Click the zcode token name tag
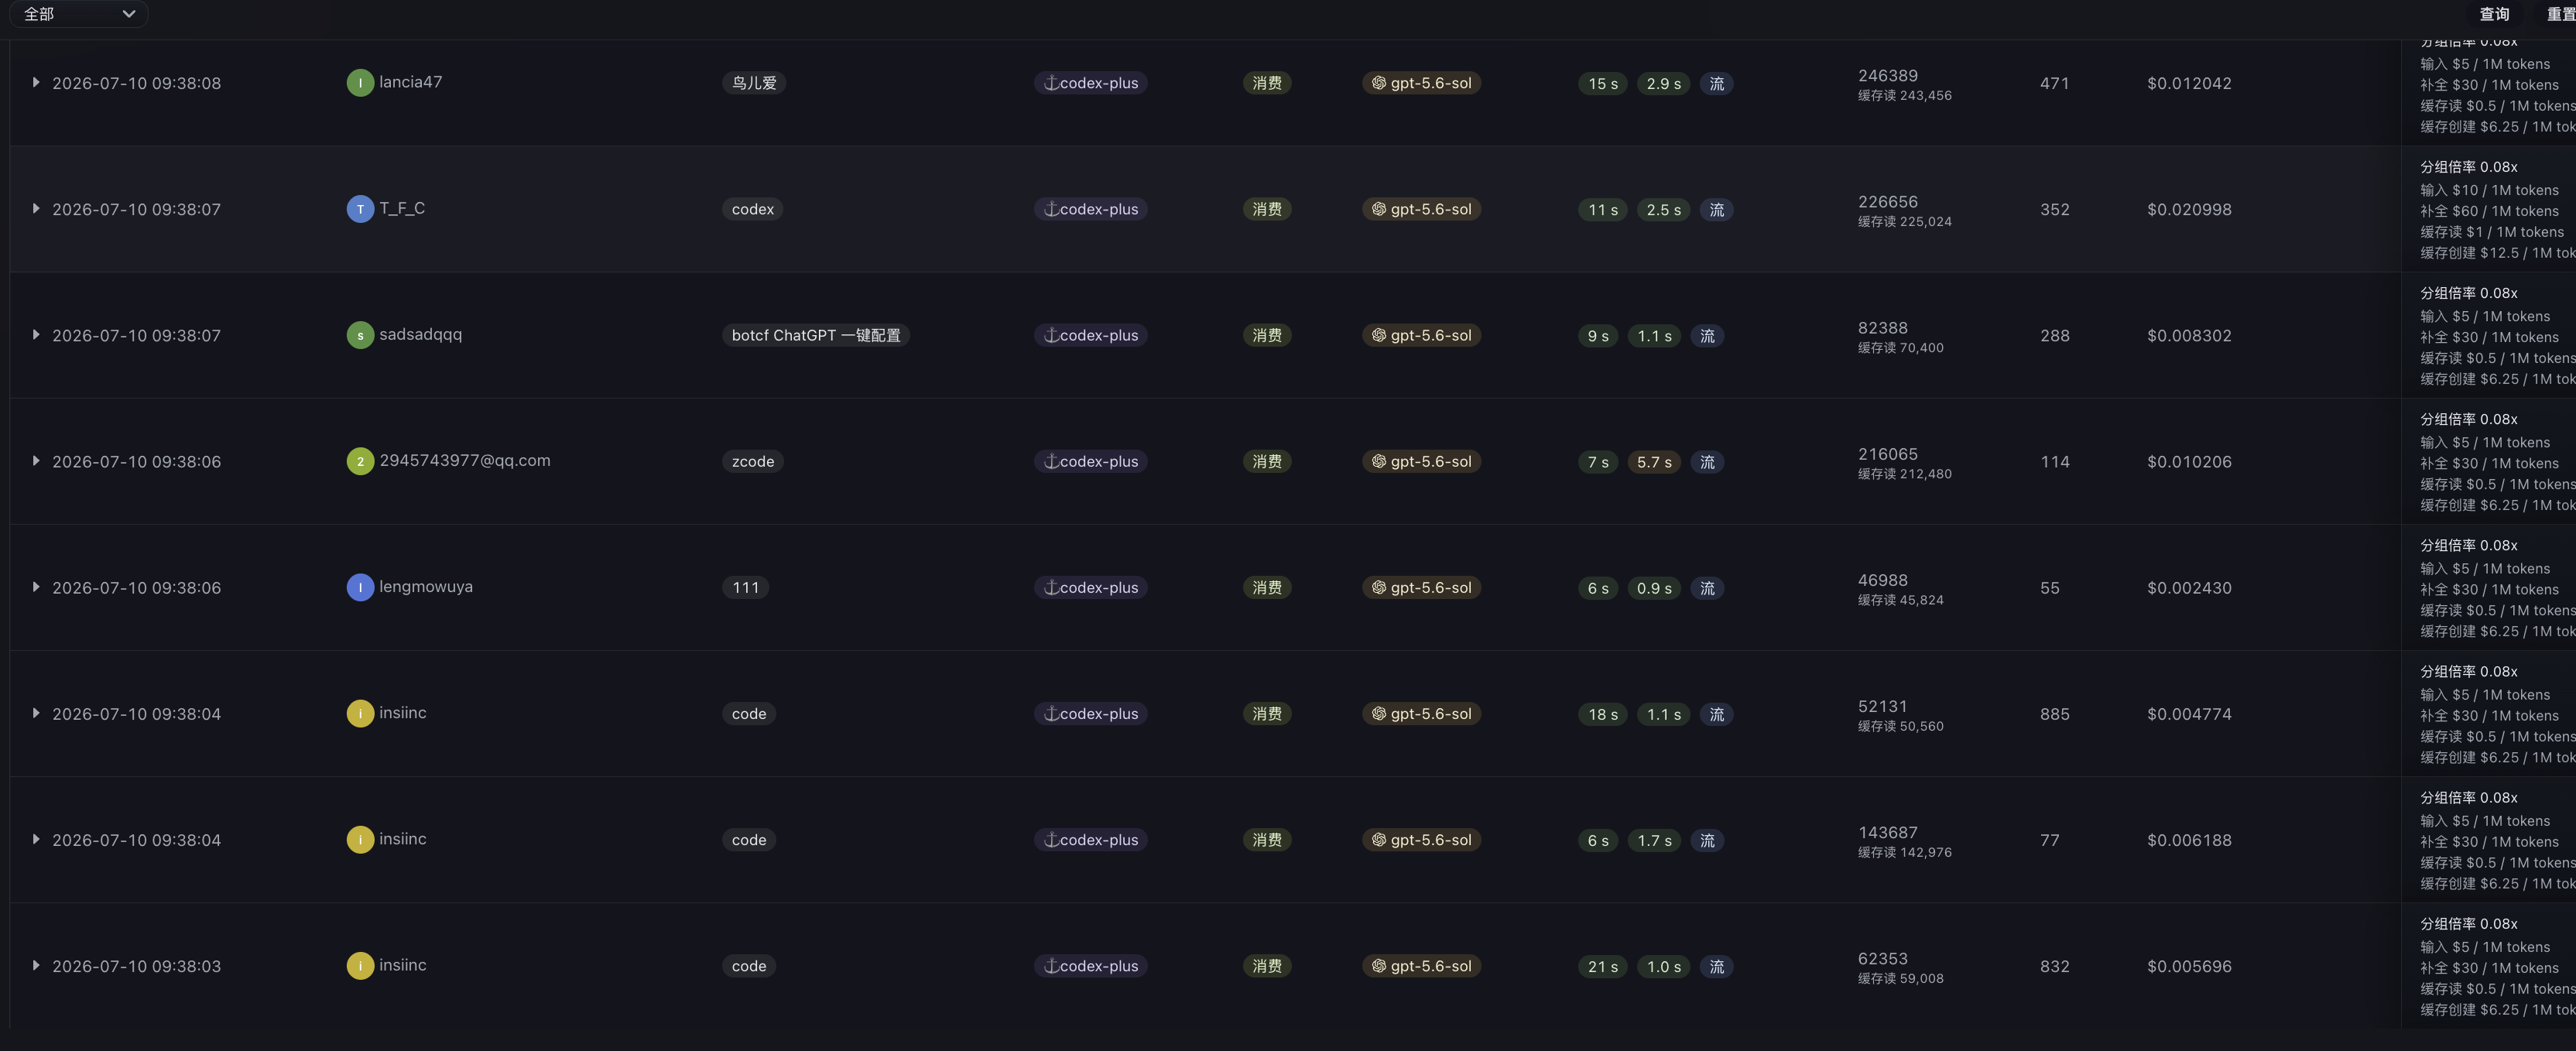 [x=752, y=461]
